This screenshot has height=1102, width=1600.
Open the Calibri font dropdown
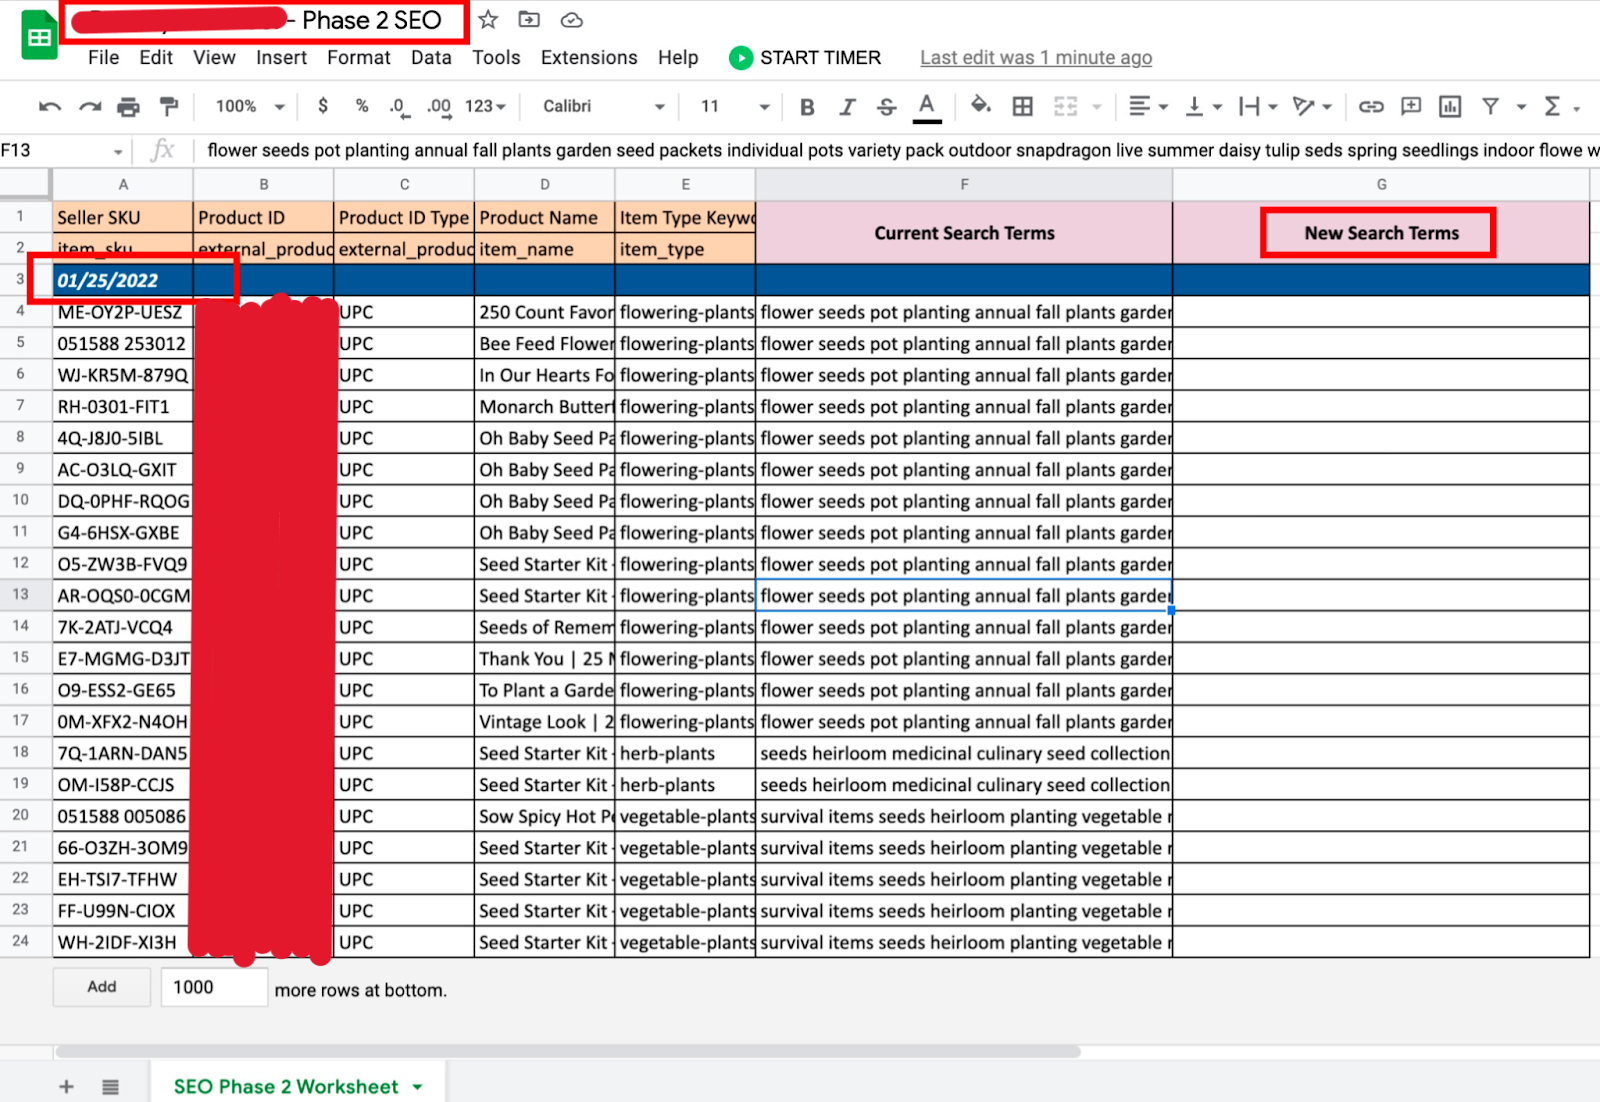[604, 106]
